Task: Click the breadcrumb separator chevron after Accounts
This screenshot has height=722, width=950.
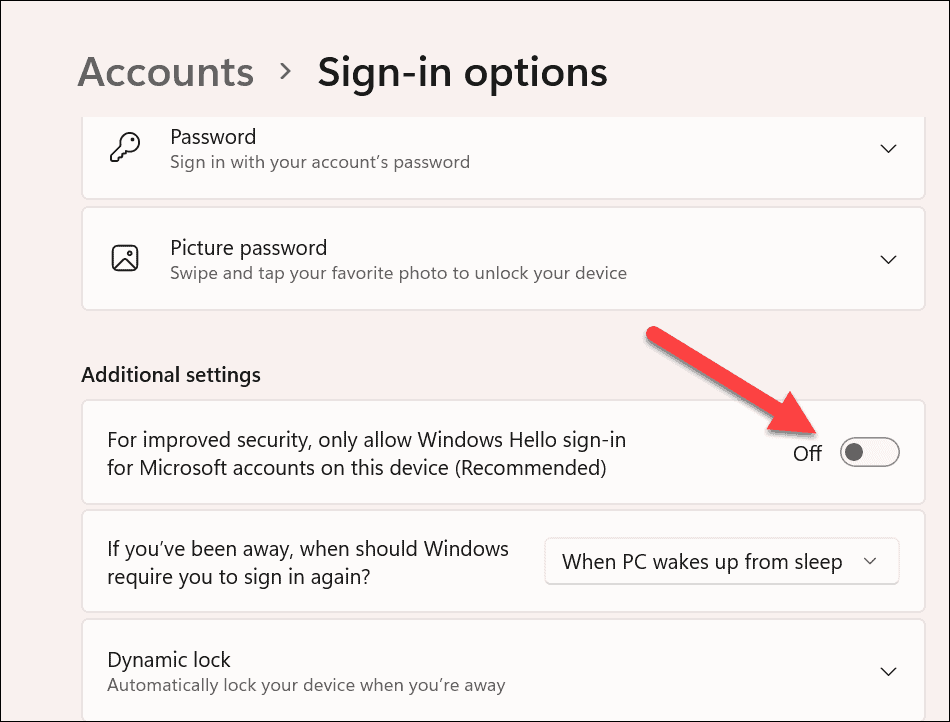Action: [x=285, y=72]
